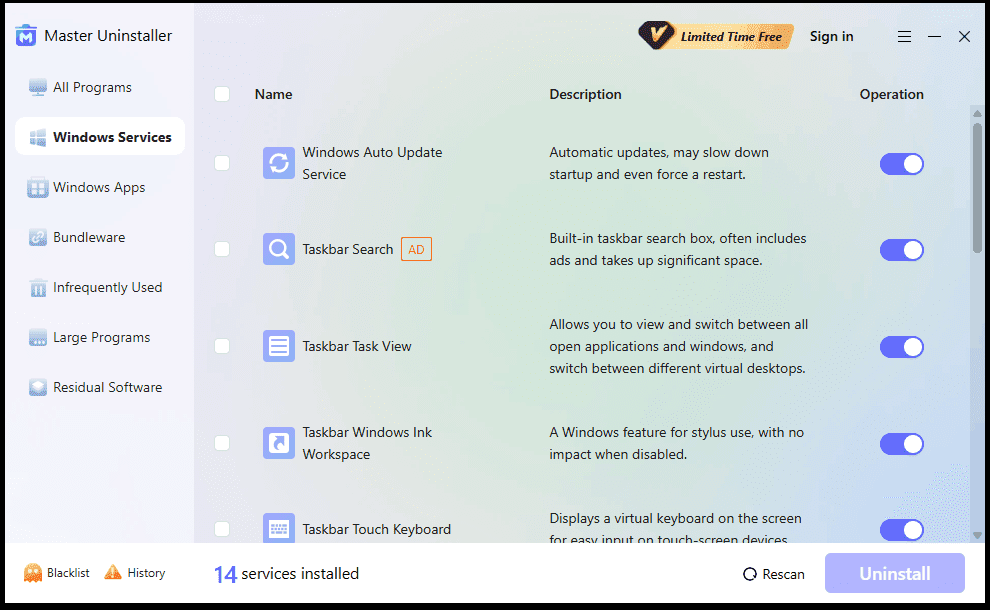
Task: Check the Taskbar Windows Ink Workspace checkbox
Action: tap(222, 443)
